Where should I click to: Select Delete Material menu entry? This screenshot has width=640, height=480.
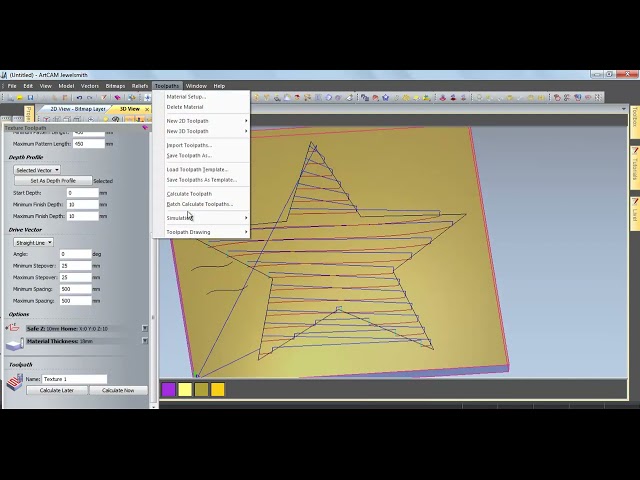(185, 107)
